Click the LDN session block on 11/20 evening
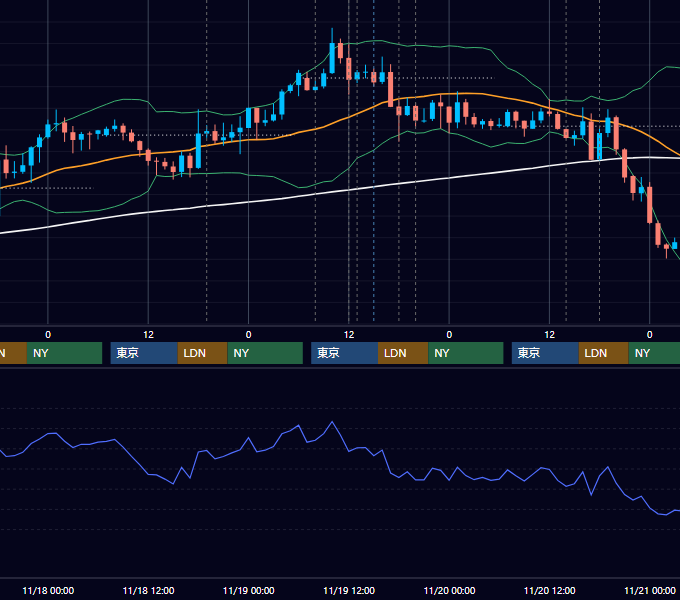 pos(604,353)
